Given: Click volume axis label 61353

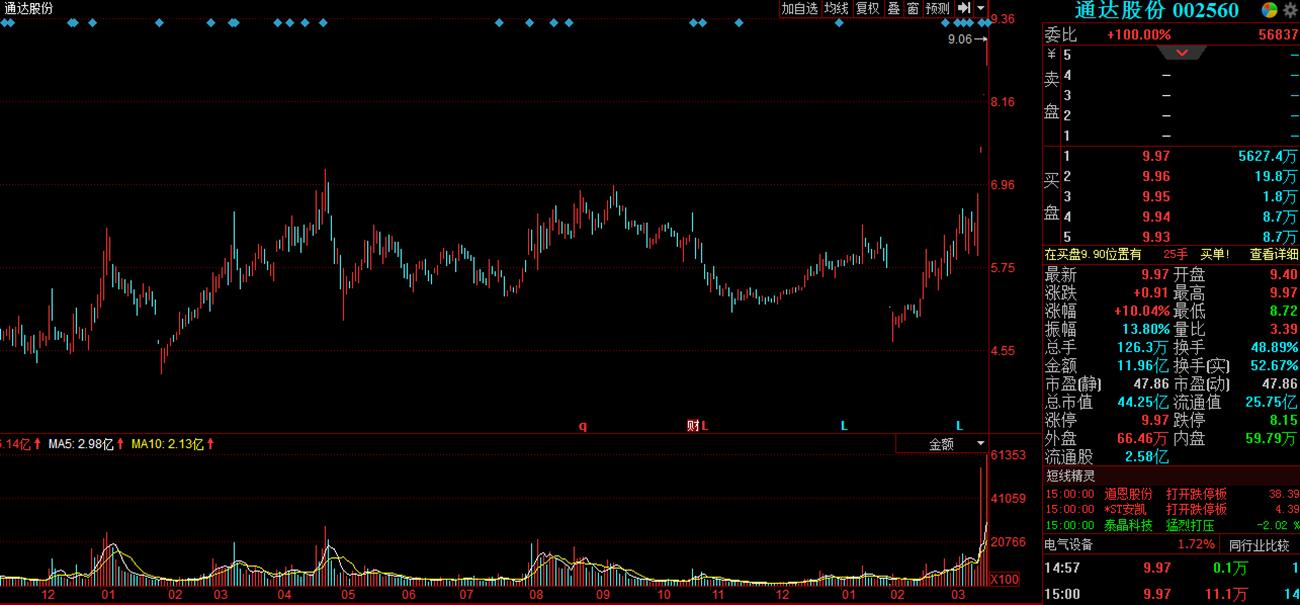Looking at the screenshot, I should pyautogui.click(x=1008, y=455).
